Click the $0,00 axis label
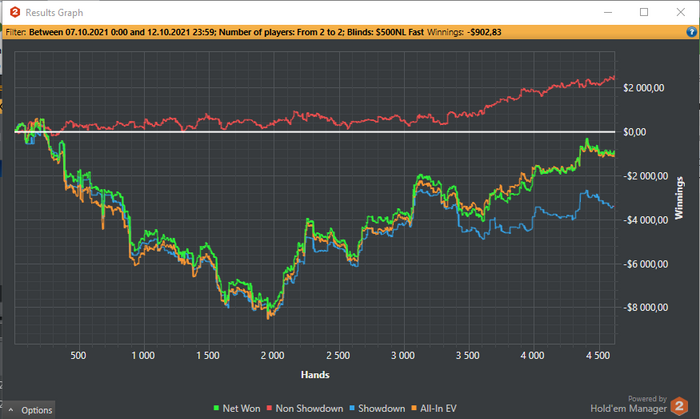The width and height of the screenshot is (700, 419). 634,132
